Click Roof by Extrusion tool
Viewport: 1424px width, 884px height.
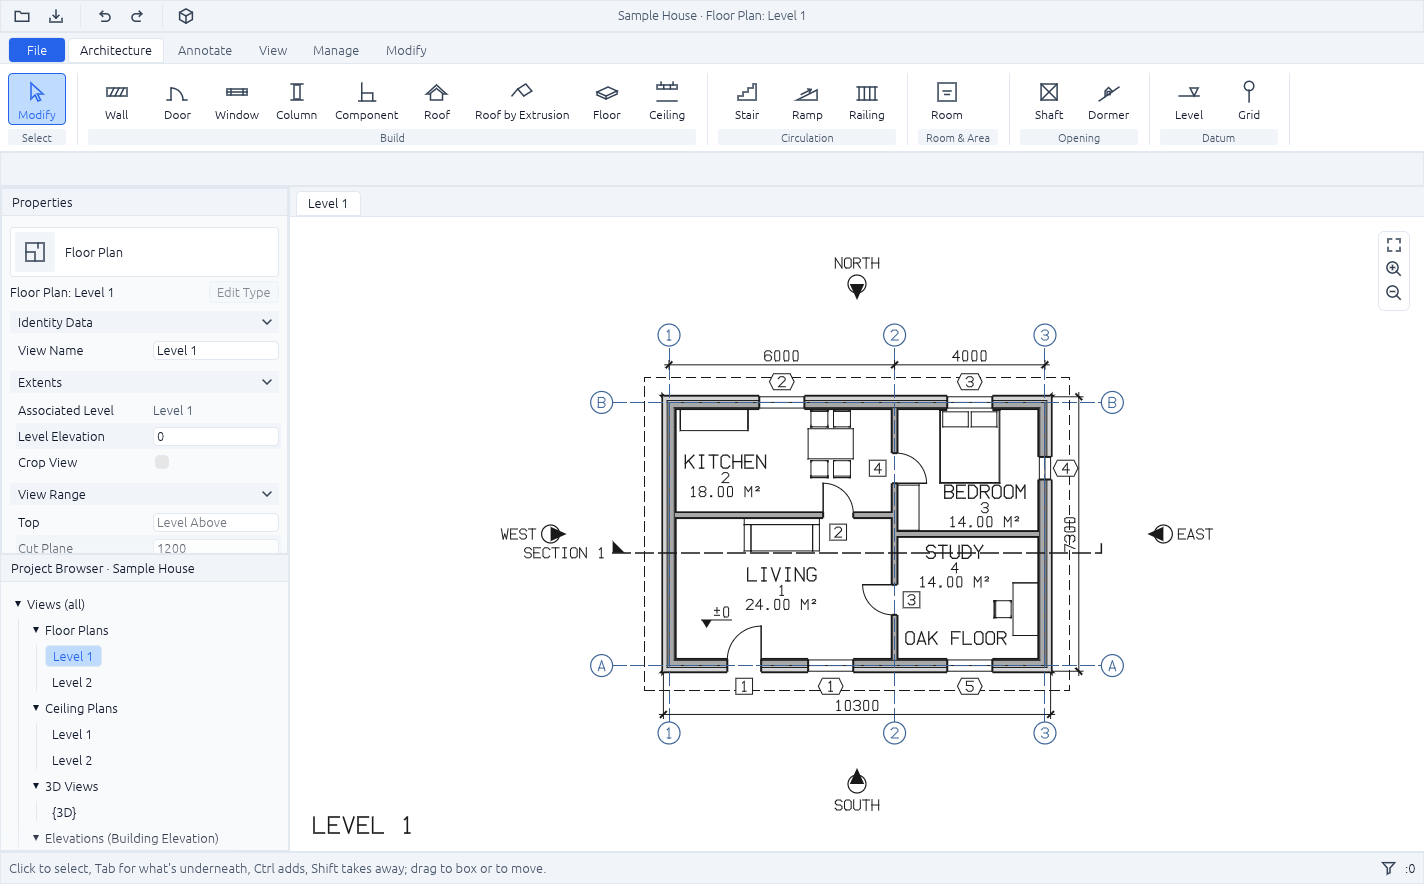[522, 100]
